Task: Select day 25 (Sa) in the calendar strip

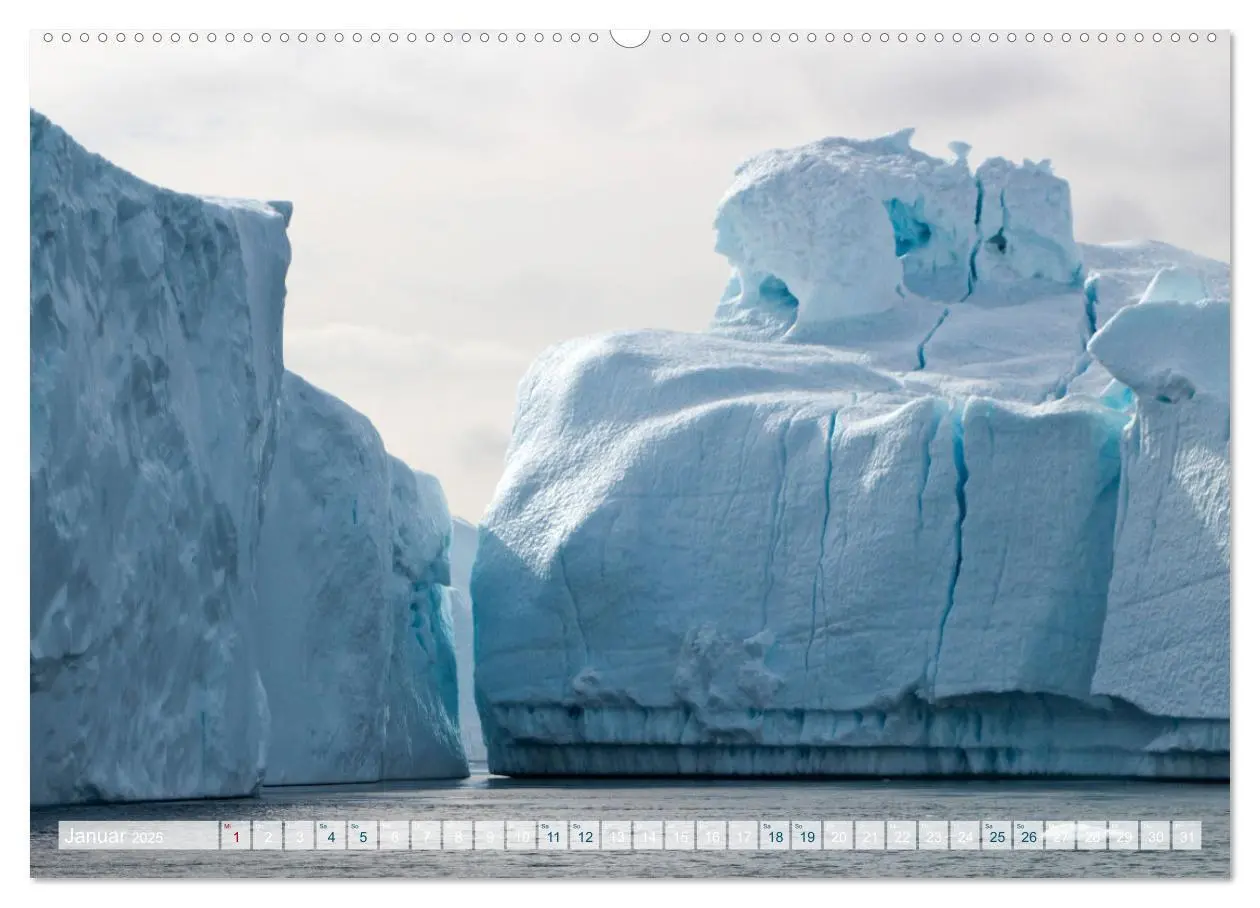Action: coord(996,836)
